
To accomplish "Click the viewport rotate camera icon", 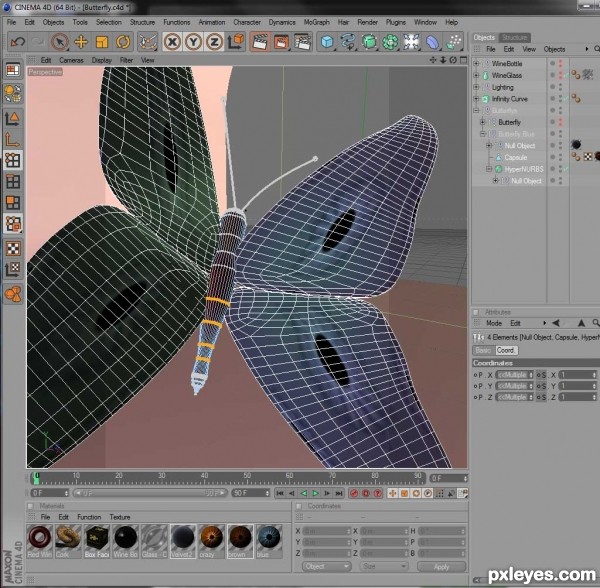I will pos(453,60).
